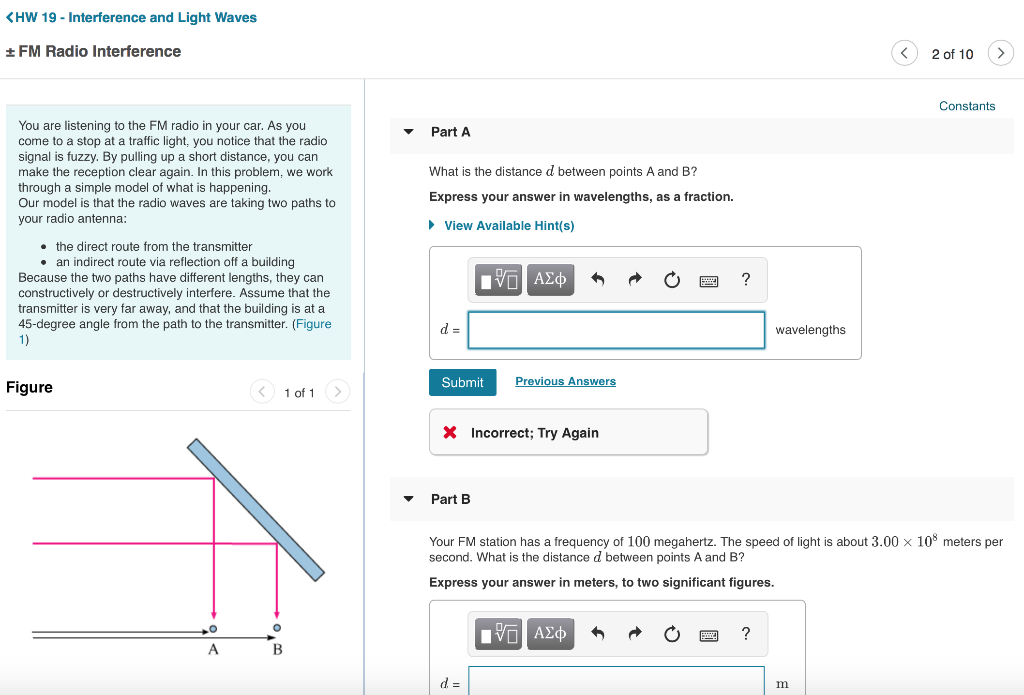Undo the last entry in Part A
The width and height of the screenshot is (1024, 695).
tap(598, 280)
